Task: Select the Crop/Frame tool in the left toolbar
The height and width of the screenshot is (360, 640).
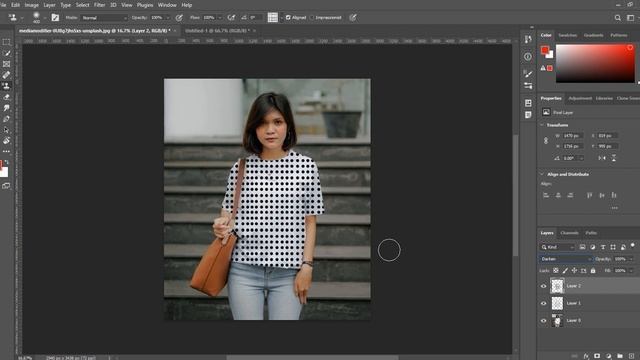Action: pos(6,64)
